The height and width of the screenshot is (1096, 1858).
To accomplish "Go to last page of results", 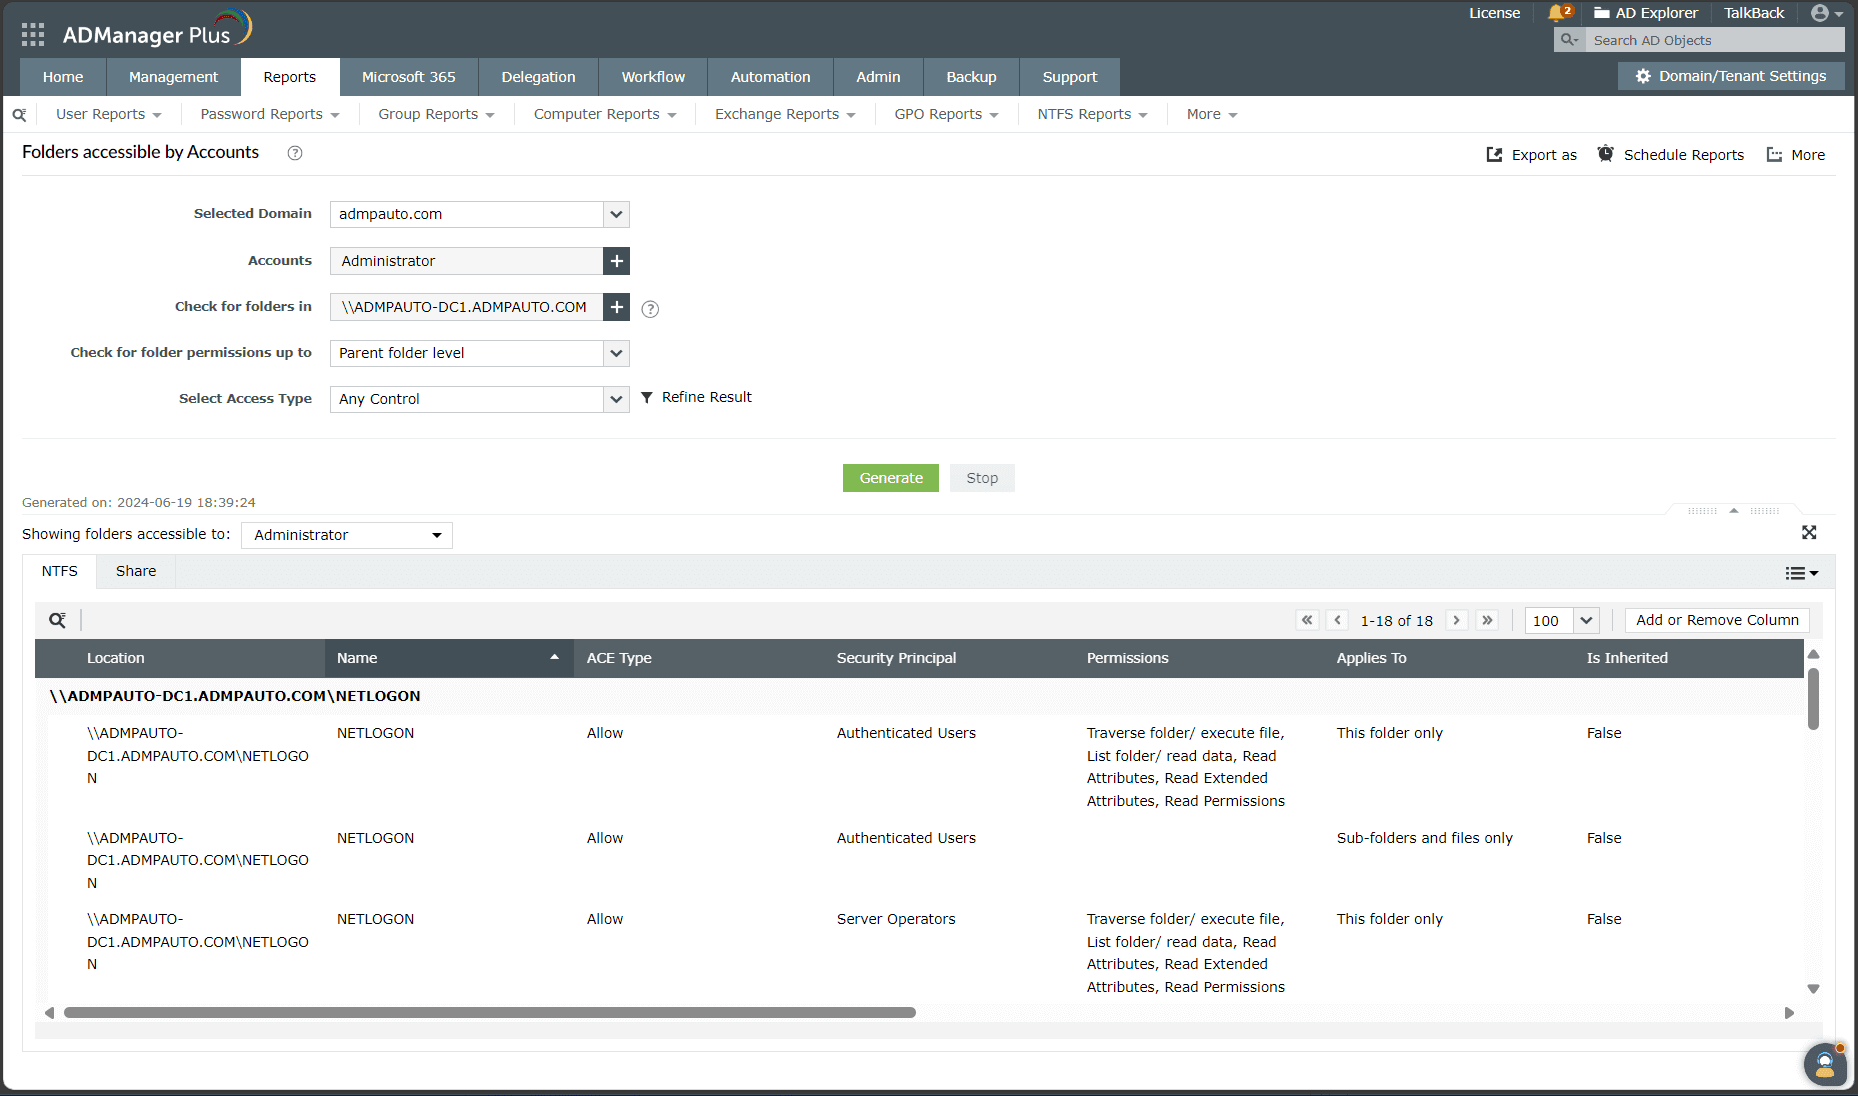I will tap(1487, 620).
